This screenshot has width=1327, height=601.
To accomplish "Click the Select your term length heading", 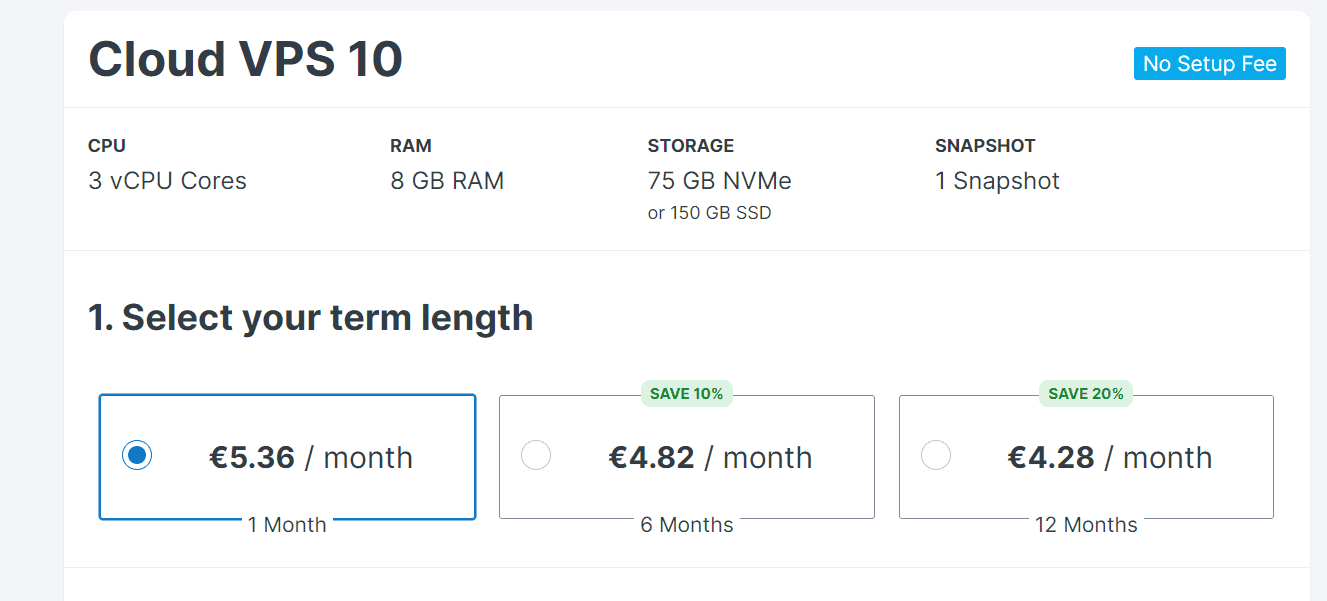I will pos(310,318).
